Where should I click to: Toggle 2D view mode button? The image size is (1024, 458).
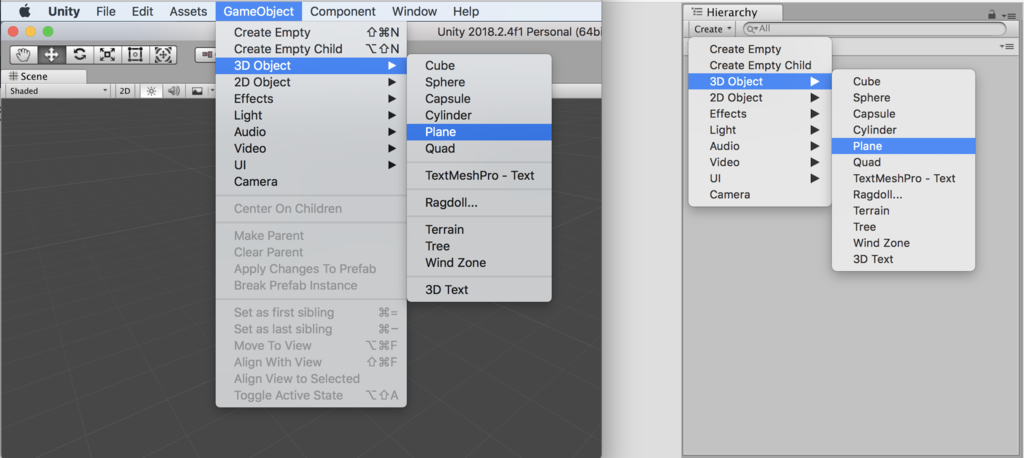125,91
